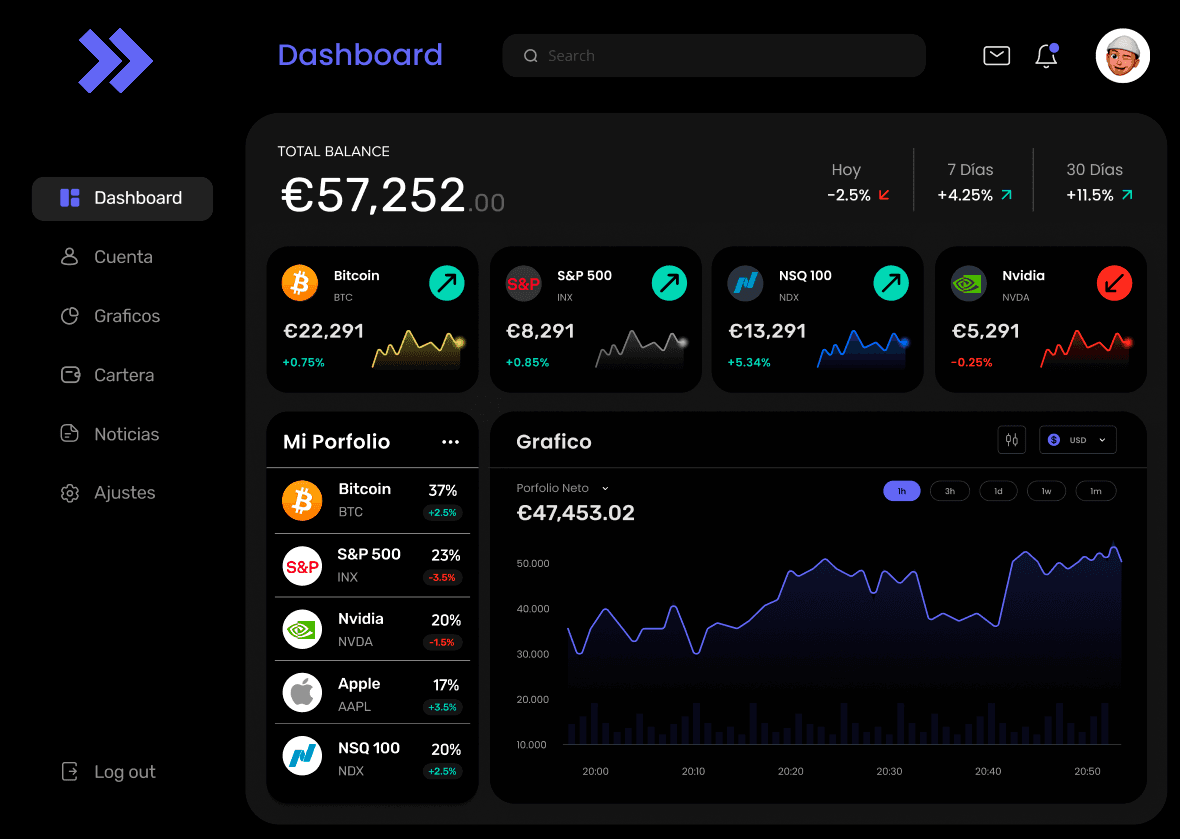Image resolution: width=1180 pixels, height=839 pixels.
Task: Open the USD currency dropdown
Action: [x=1077, y=440]
